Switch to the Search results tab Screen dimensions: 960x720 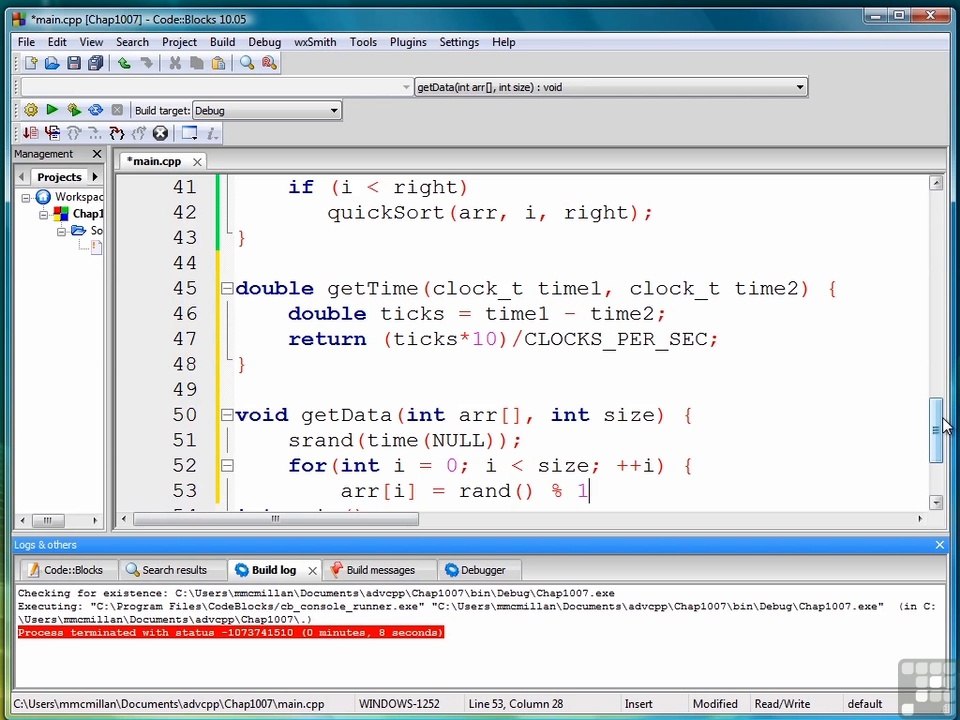174,570
